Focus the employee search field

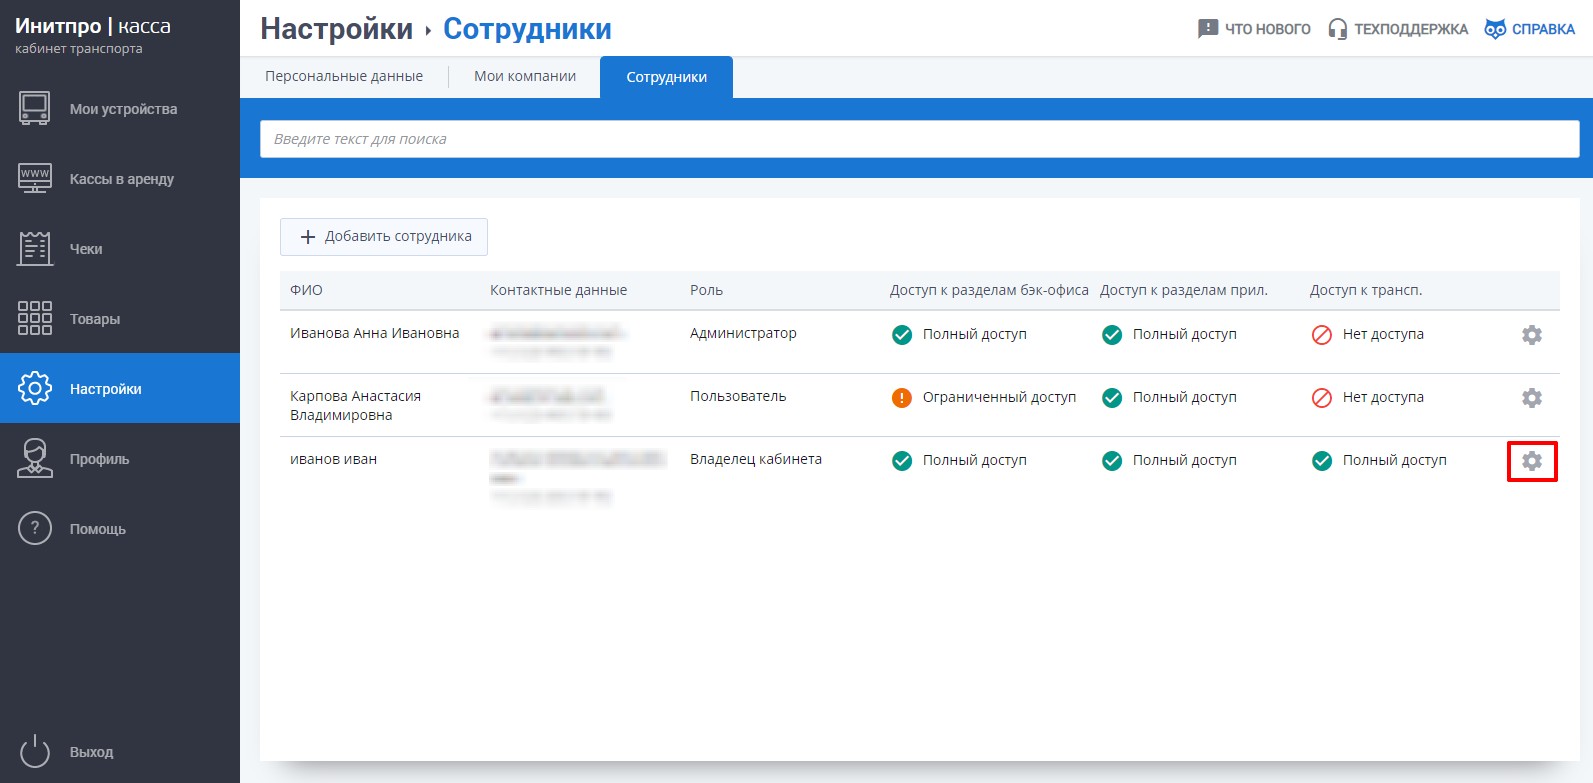920,139
